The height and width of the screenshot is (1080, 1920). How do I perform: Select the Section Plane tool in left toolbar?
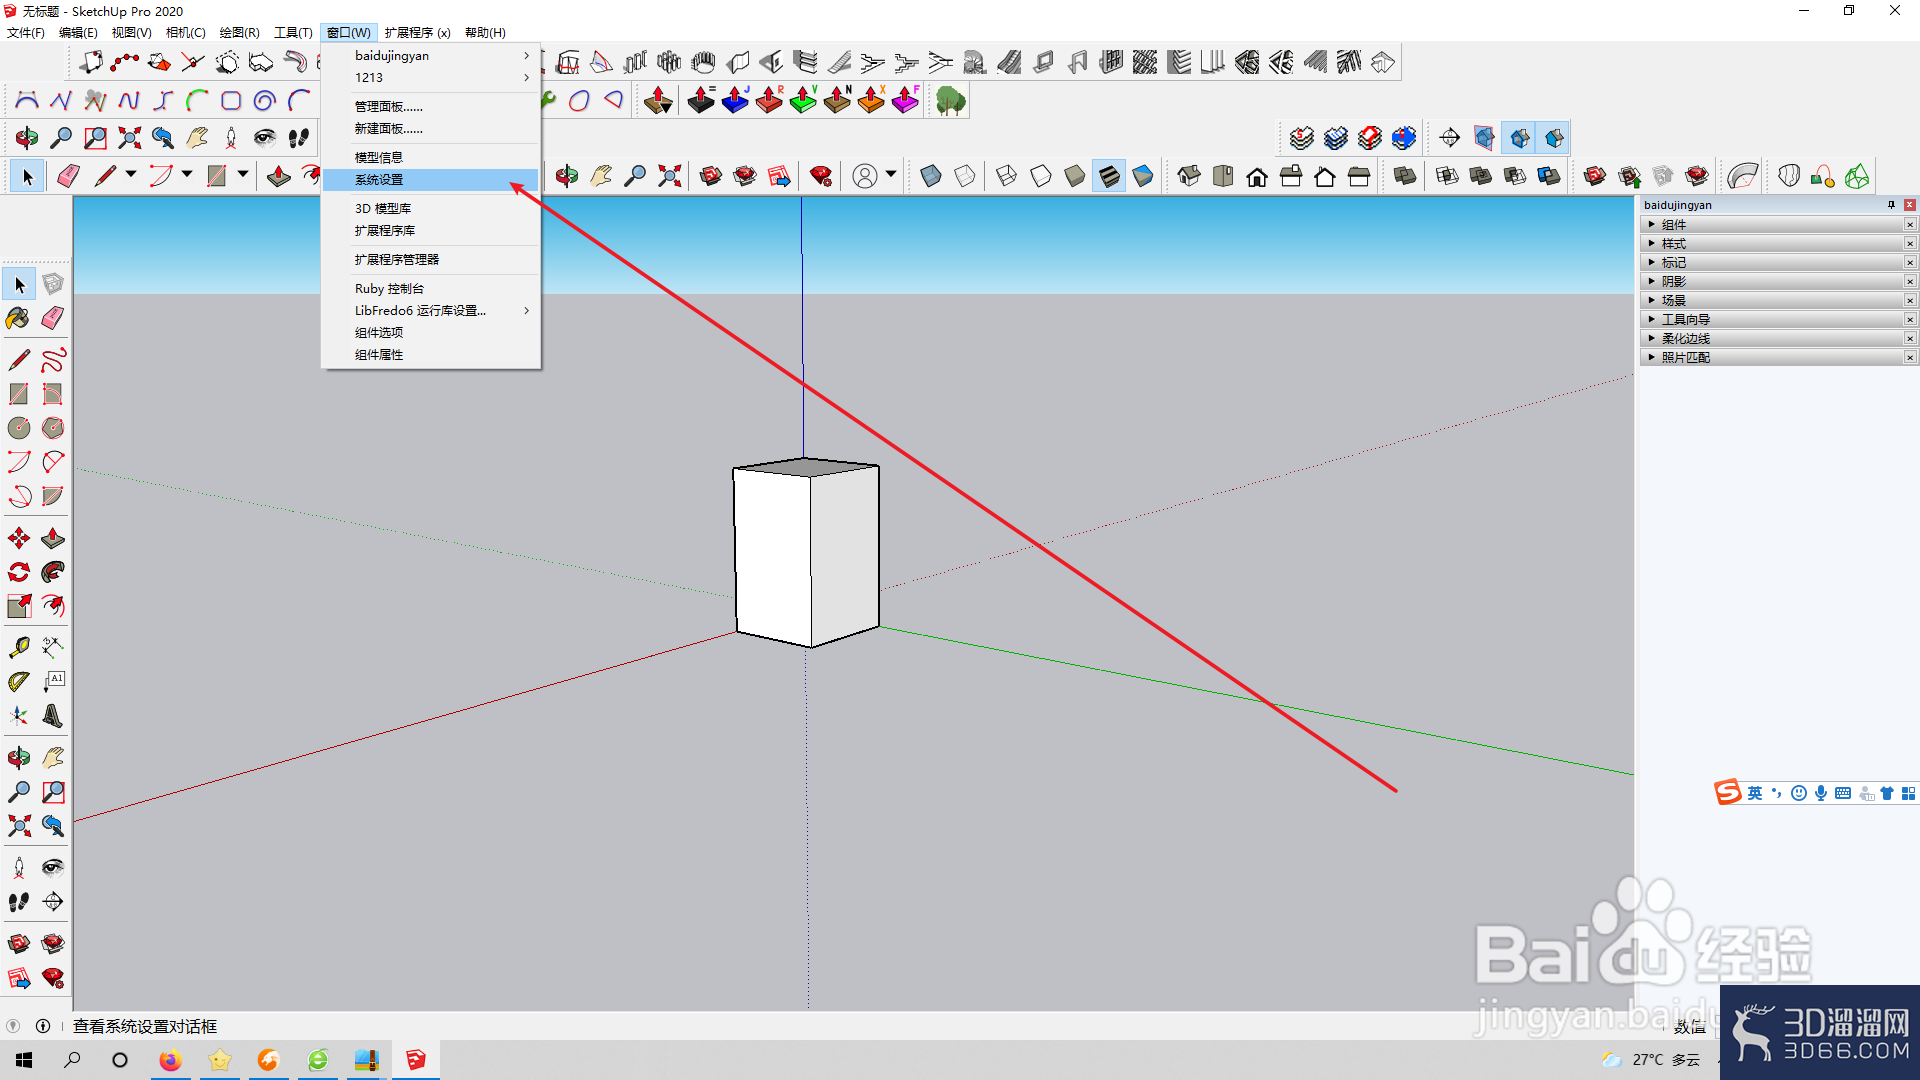[x=53, y=902]
